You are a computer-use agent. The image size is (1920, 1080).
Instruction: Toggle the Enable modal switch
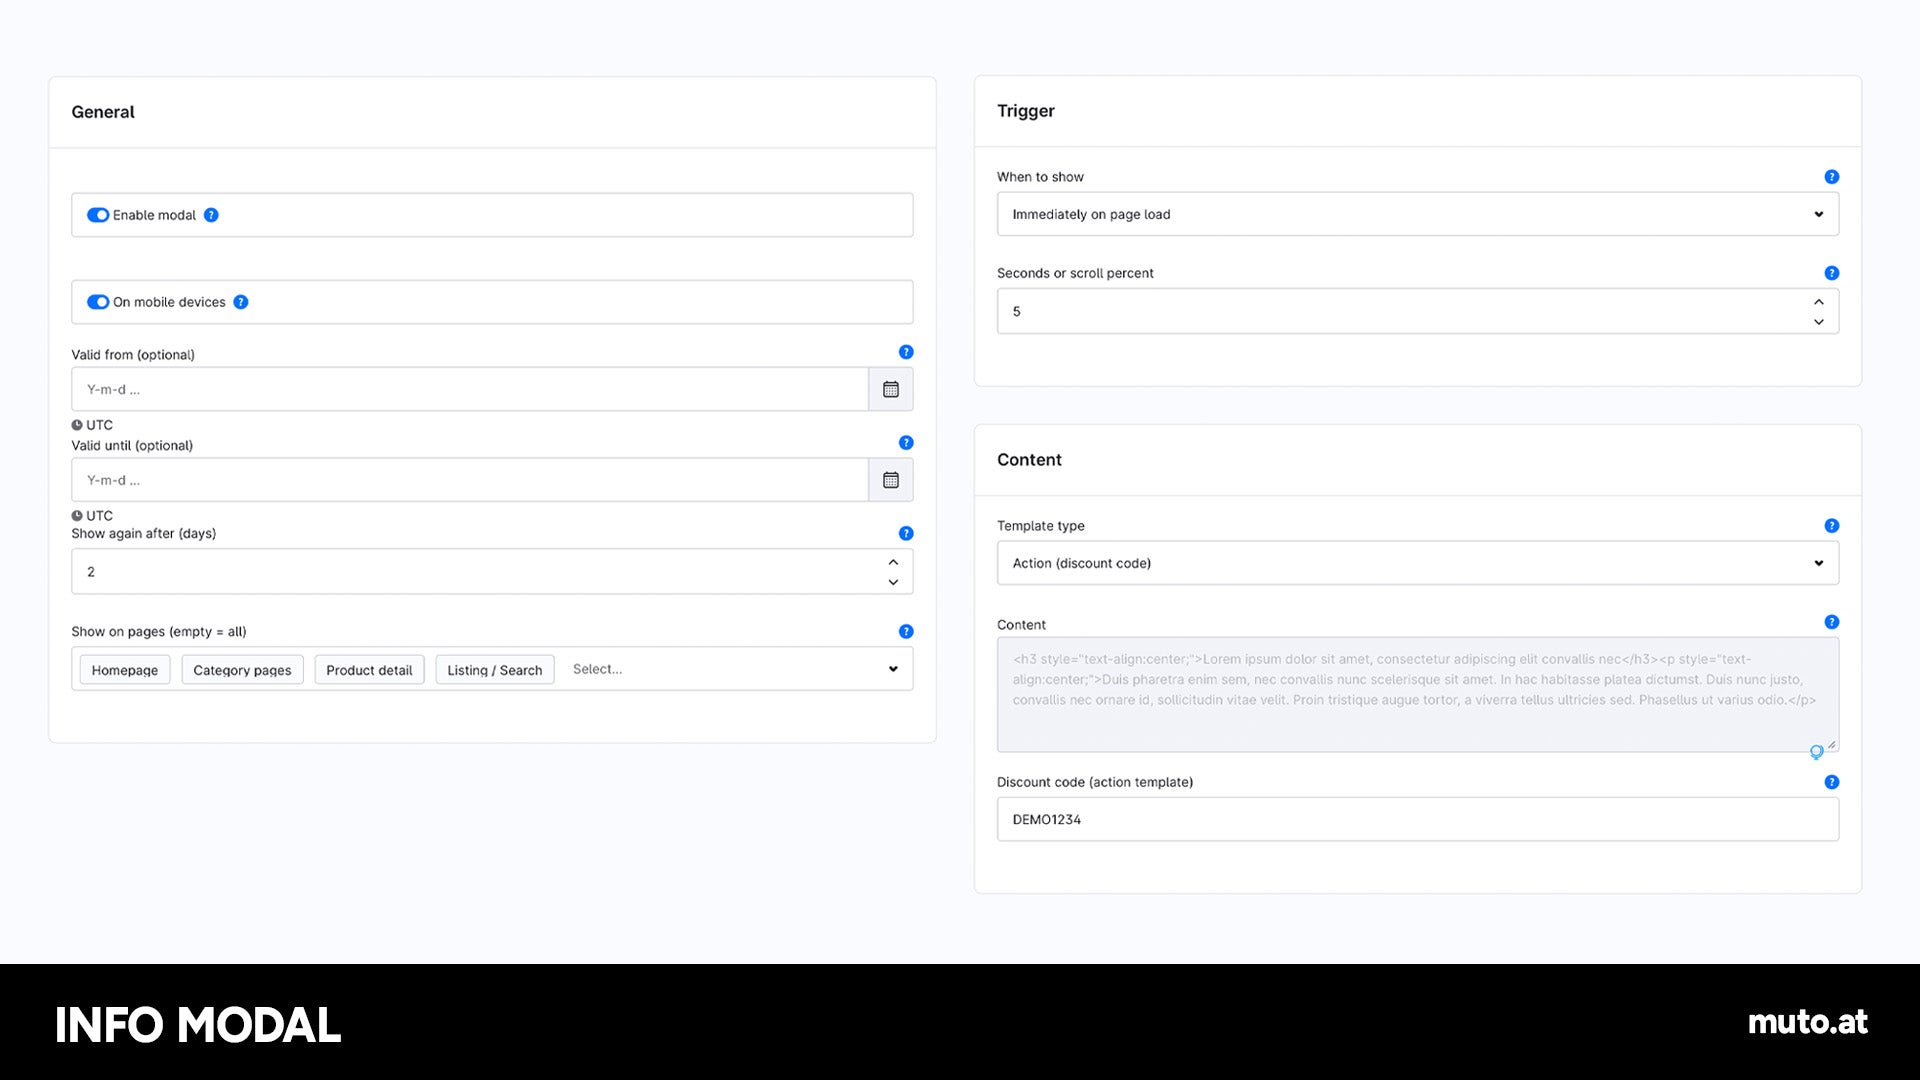pos(98,215)
